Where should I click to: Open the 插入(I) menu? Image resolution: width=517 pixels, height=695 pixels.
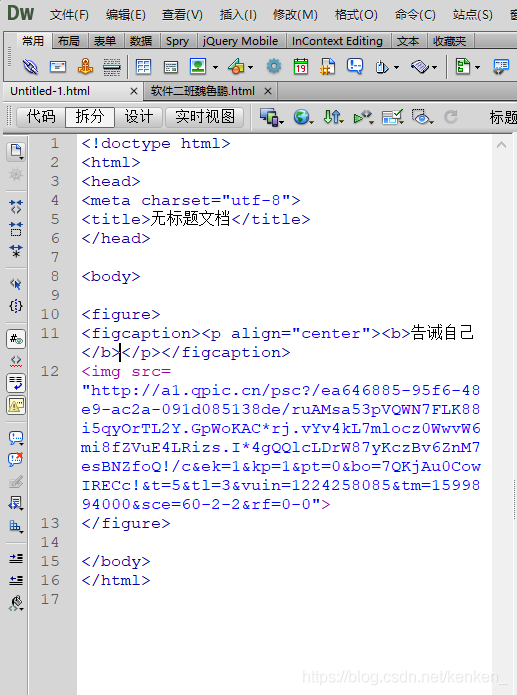tap(238, 15)
